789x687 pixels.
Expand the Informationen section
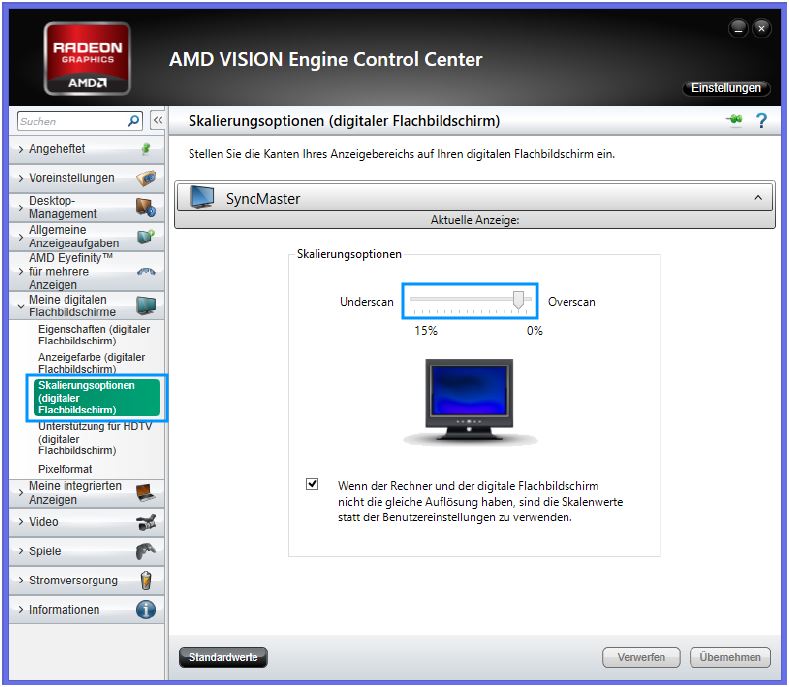pos(21,609)
